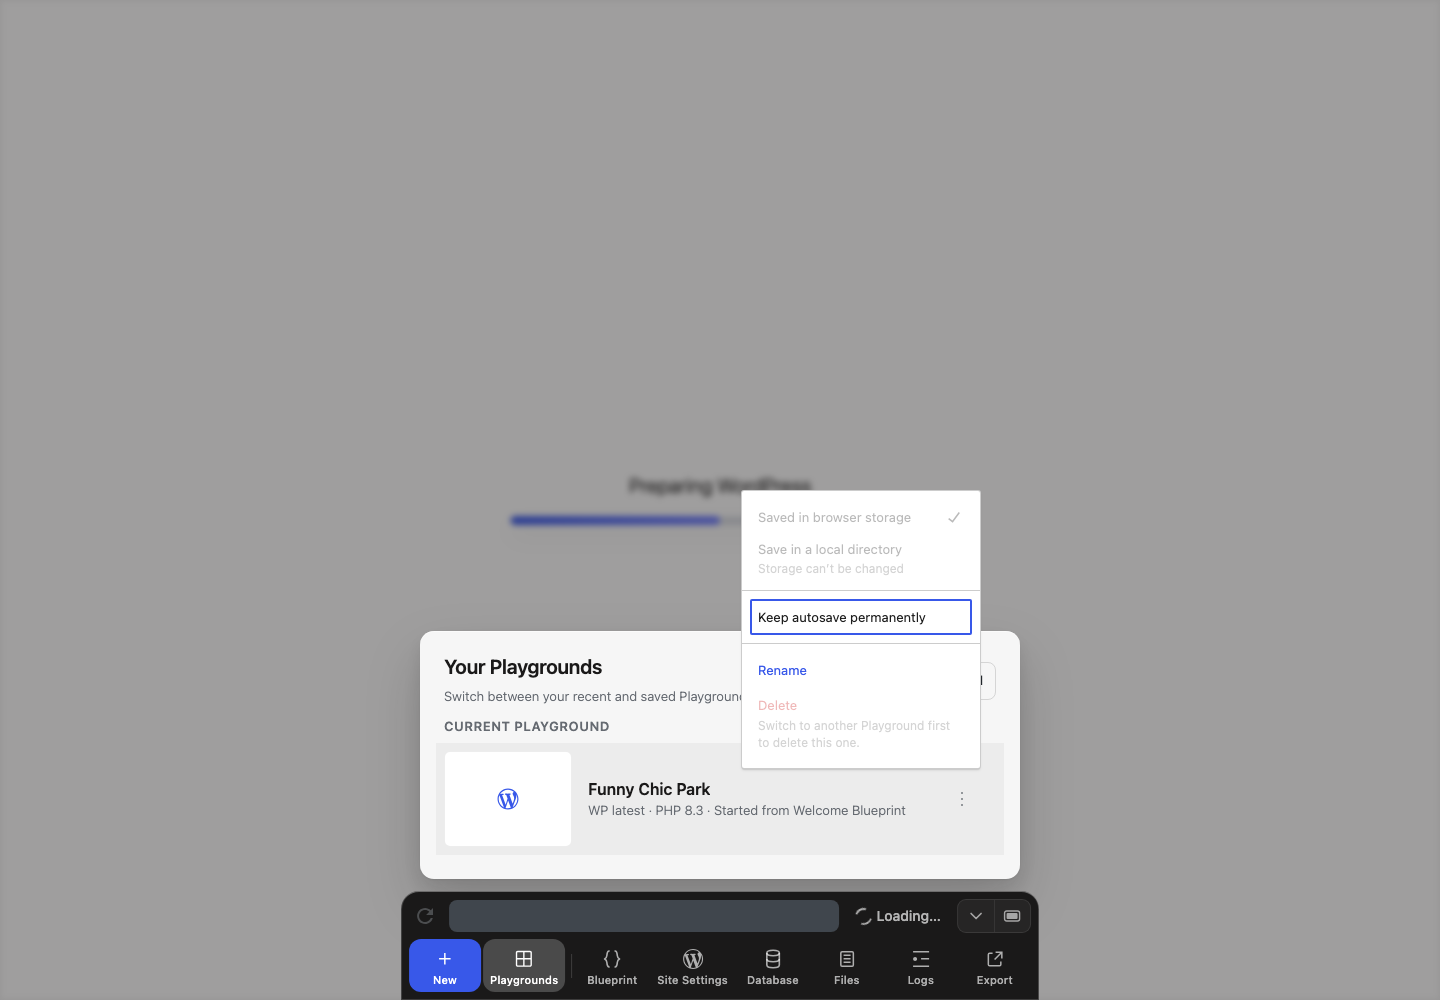Open the Playgrounds grid panel
Image resolution: width=1440 pixels, height=1000 pixels.
pyautogui.click(x=524, y=966)
